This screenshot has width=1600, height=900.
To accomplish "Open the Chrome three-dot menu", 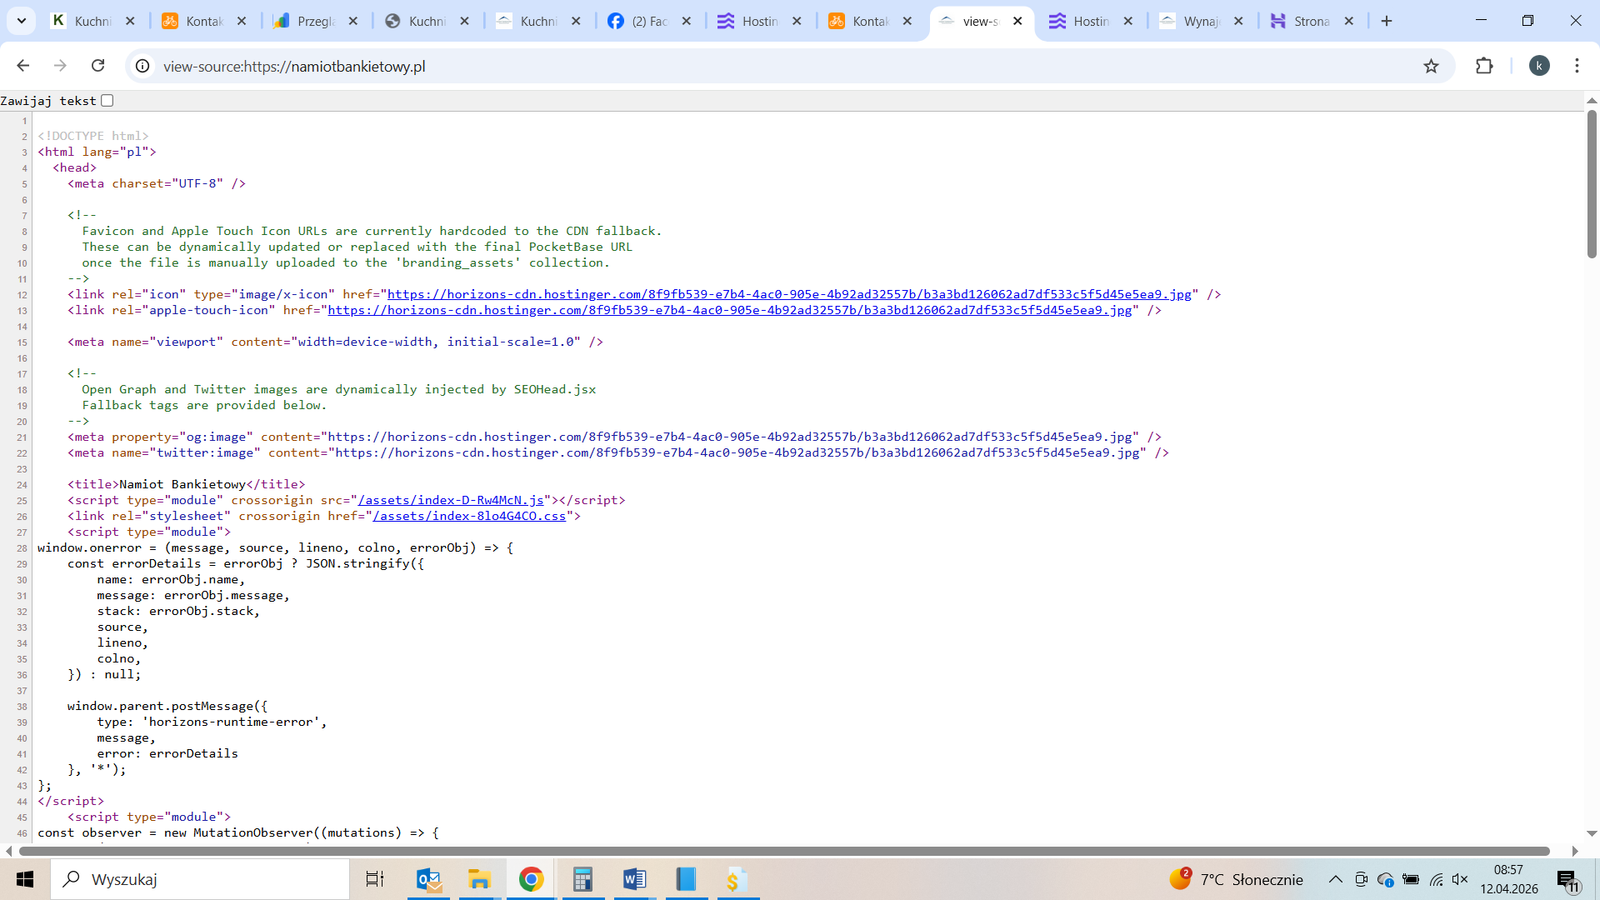I will click(1576, 66).
